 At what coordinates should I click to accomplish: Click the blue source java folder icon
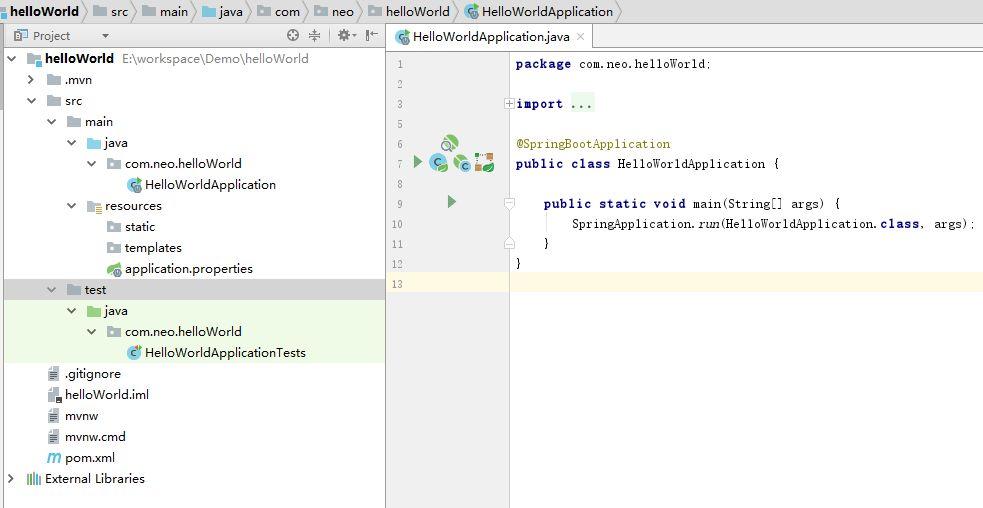tap(94, 143)
